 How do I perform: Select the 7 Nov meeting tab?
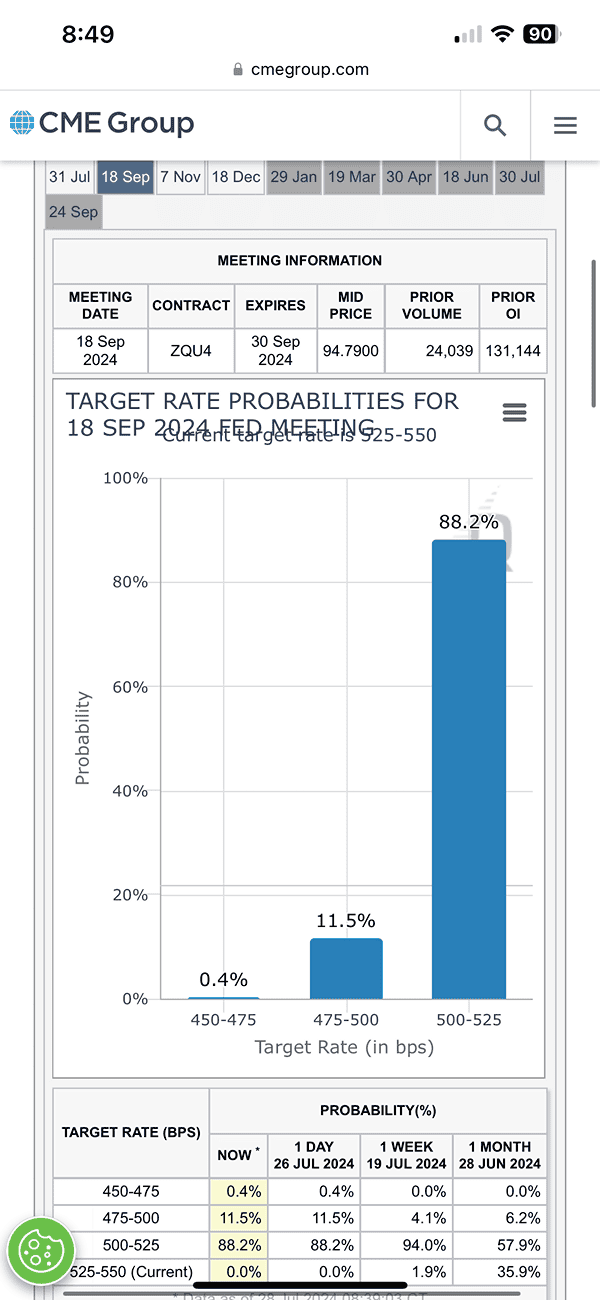(x=180, y=177)
